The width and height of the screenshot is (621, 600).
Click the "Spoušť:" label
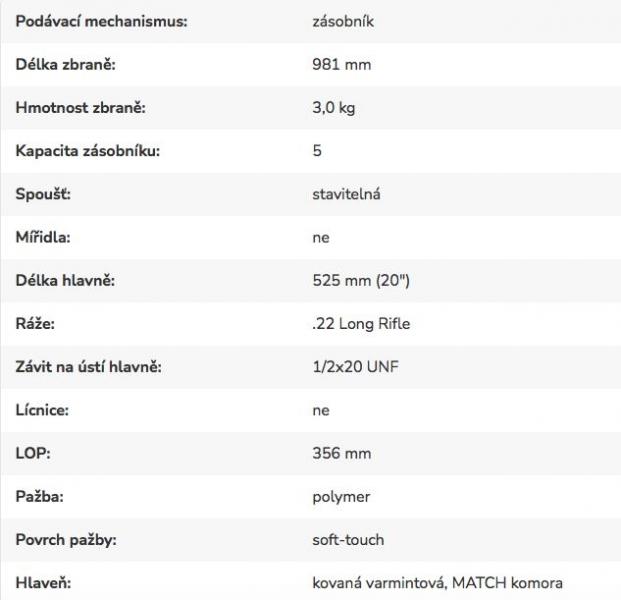43,194
